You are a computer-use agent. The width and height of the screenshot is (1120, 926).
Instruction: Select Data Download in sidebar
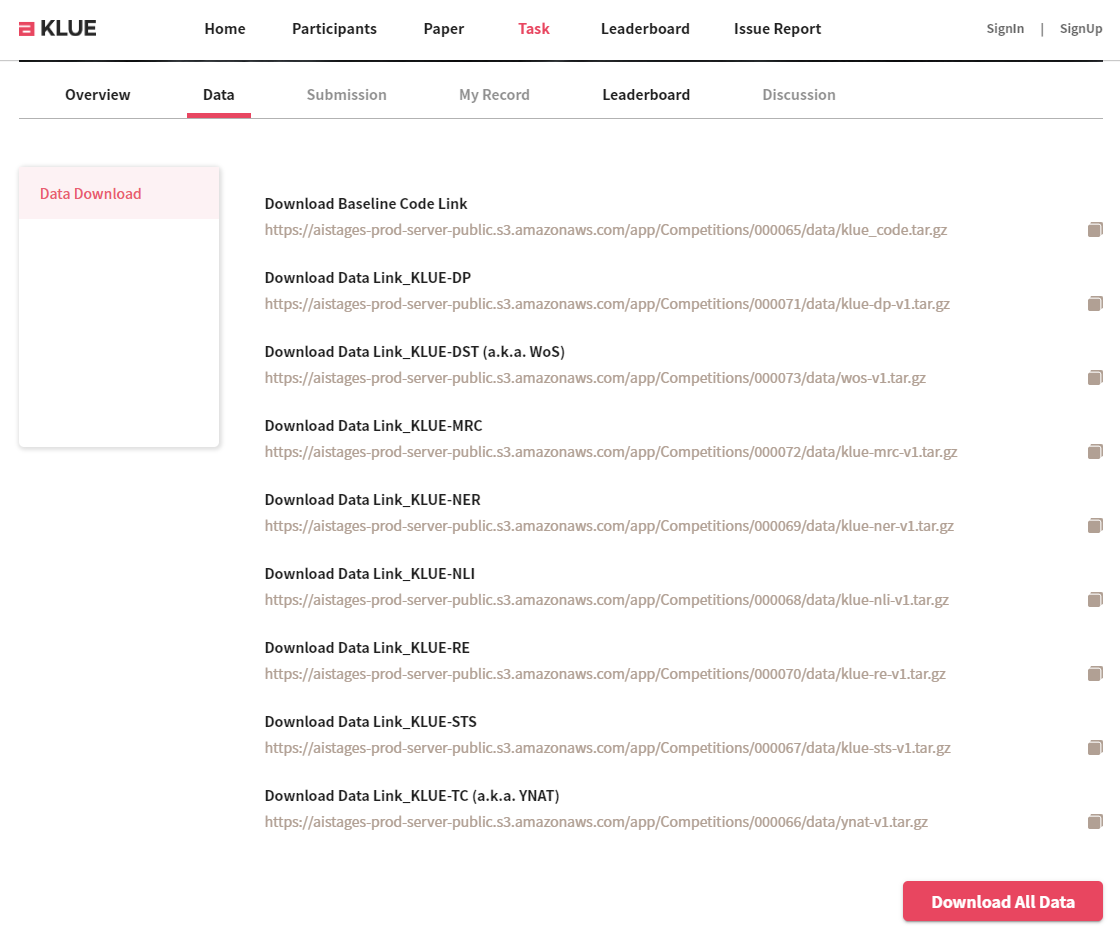point(91,194)
